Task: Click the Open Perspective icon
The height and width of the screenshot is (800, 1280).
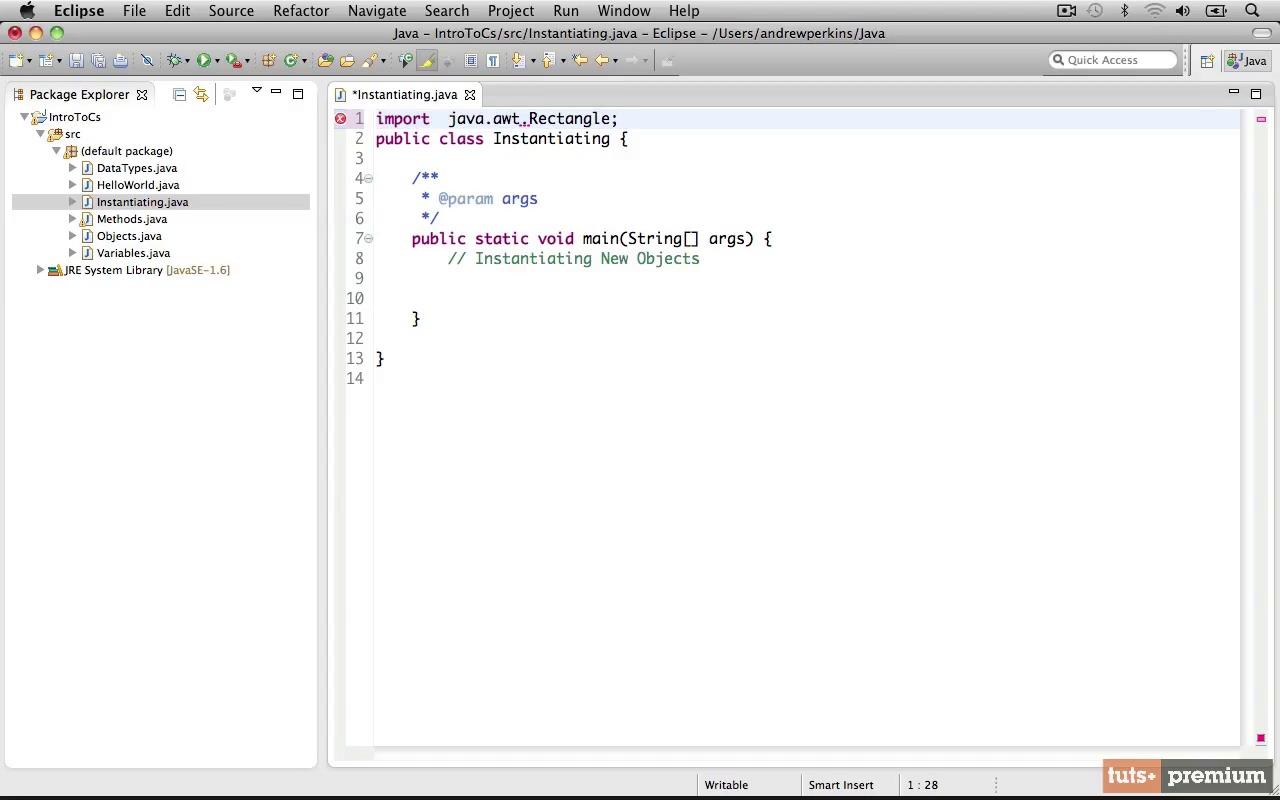Action: pyautogui.click(x=1207, y=61)
